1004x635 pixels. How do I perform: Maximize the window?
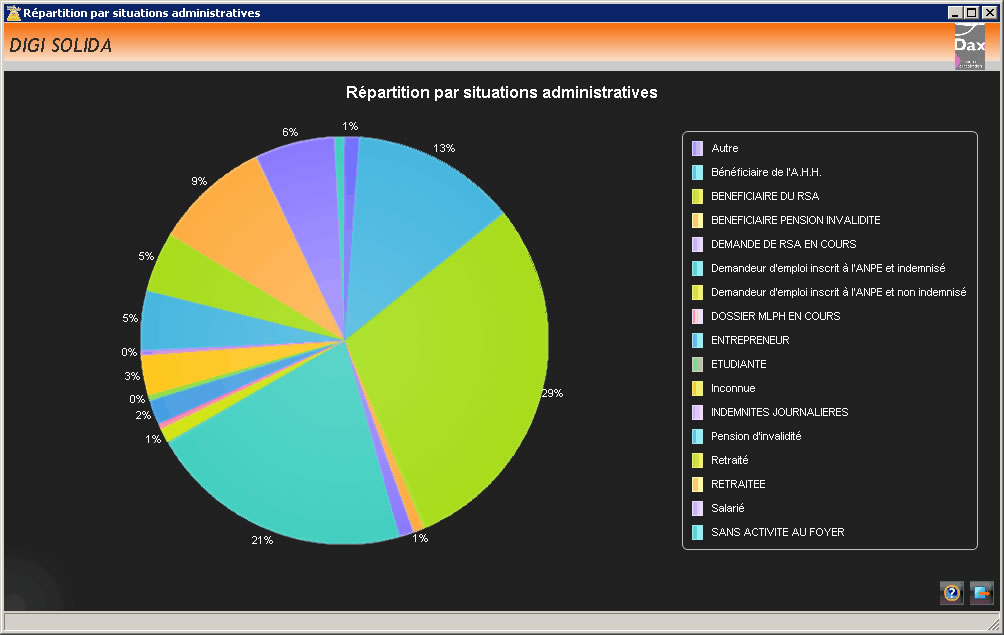click(972, 13)
